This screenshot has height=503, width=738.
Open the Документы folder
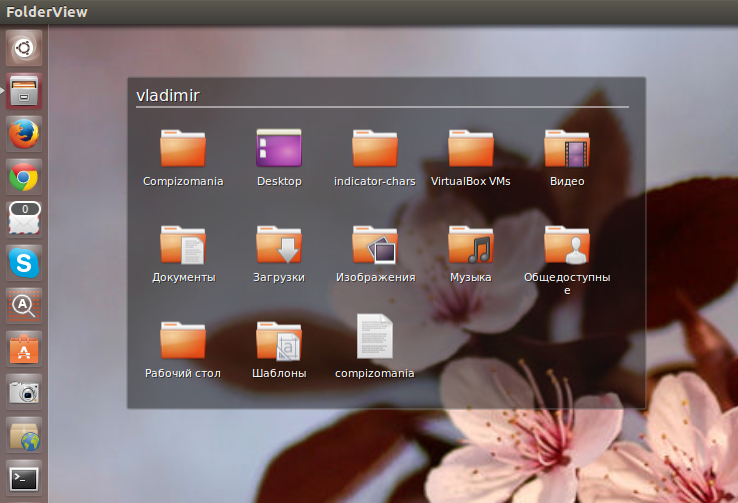click(183, 245)
